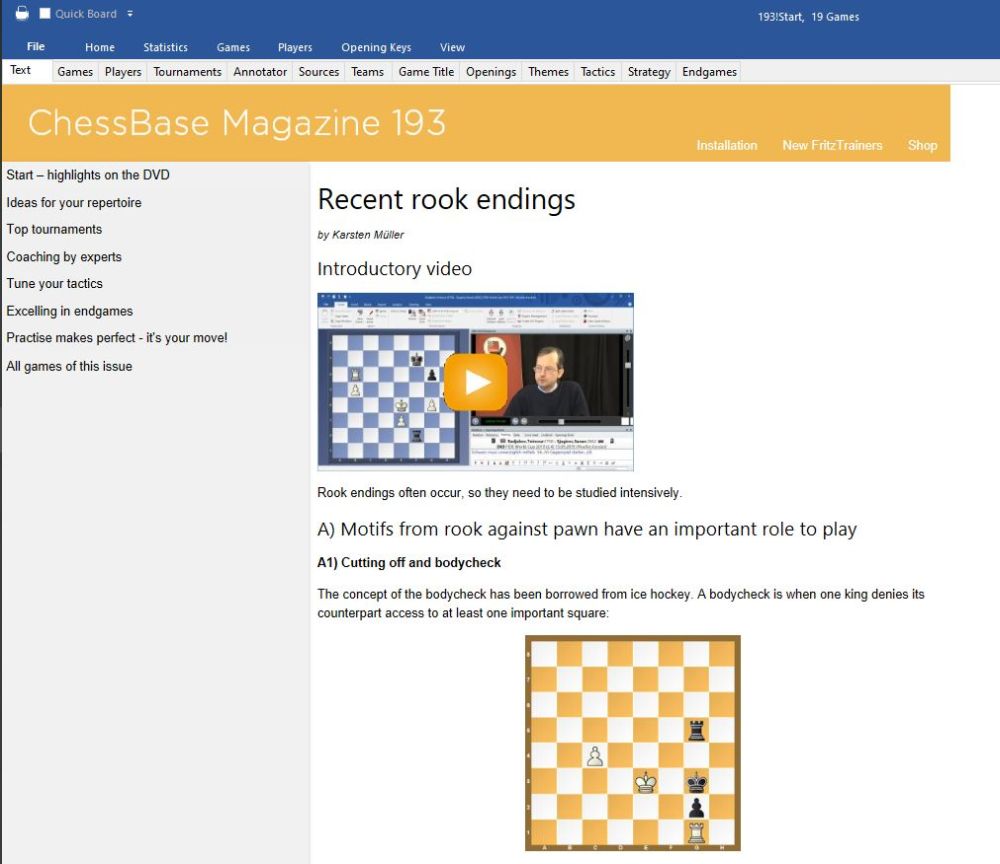The width and height of the screenshot is (1000, 864).
Task: Click the black pawn on g2 in diagram
Action: click(x=696, y=807)
